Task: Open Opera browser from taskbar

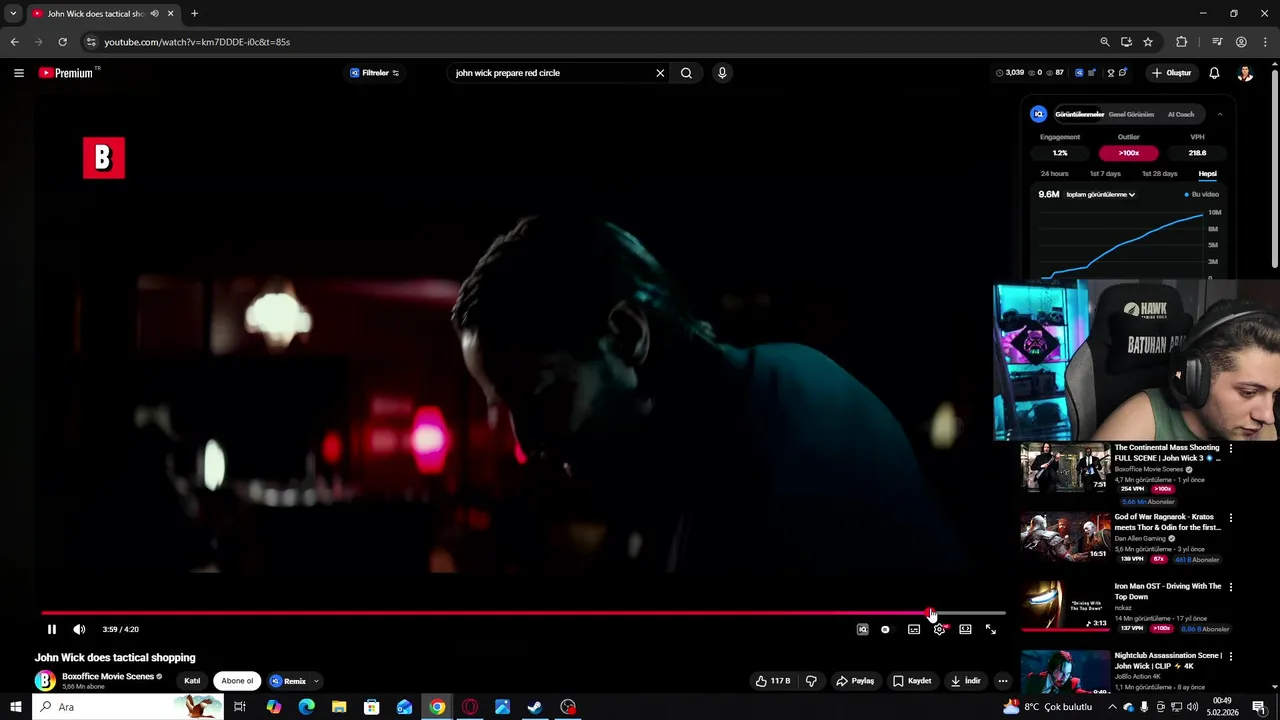Action: 470,707
